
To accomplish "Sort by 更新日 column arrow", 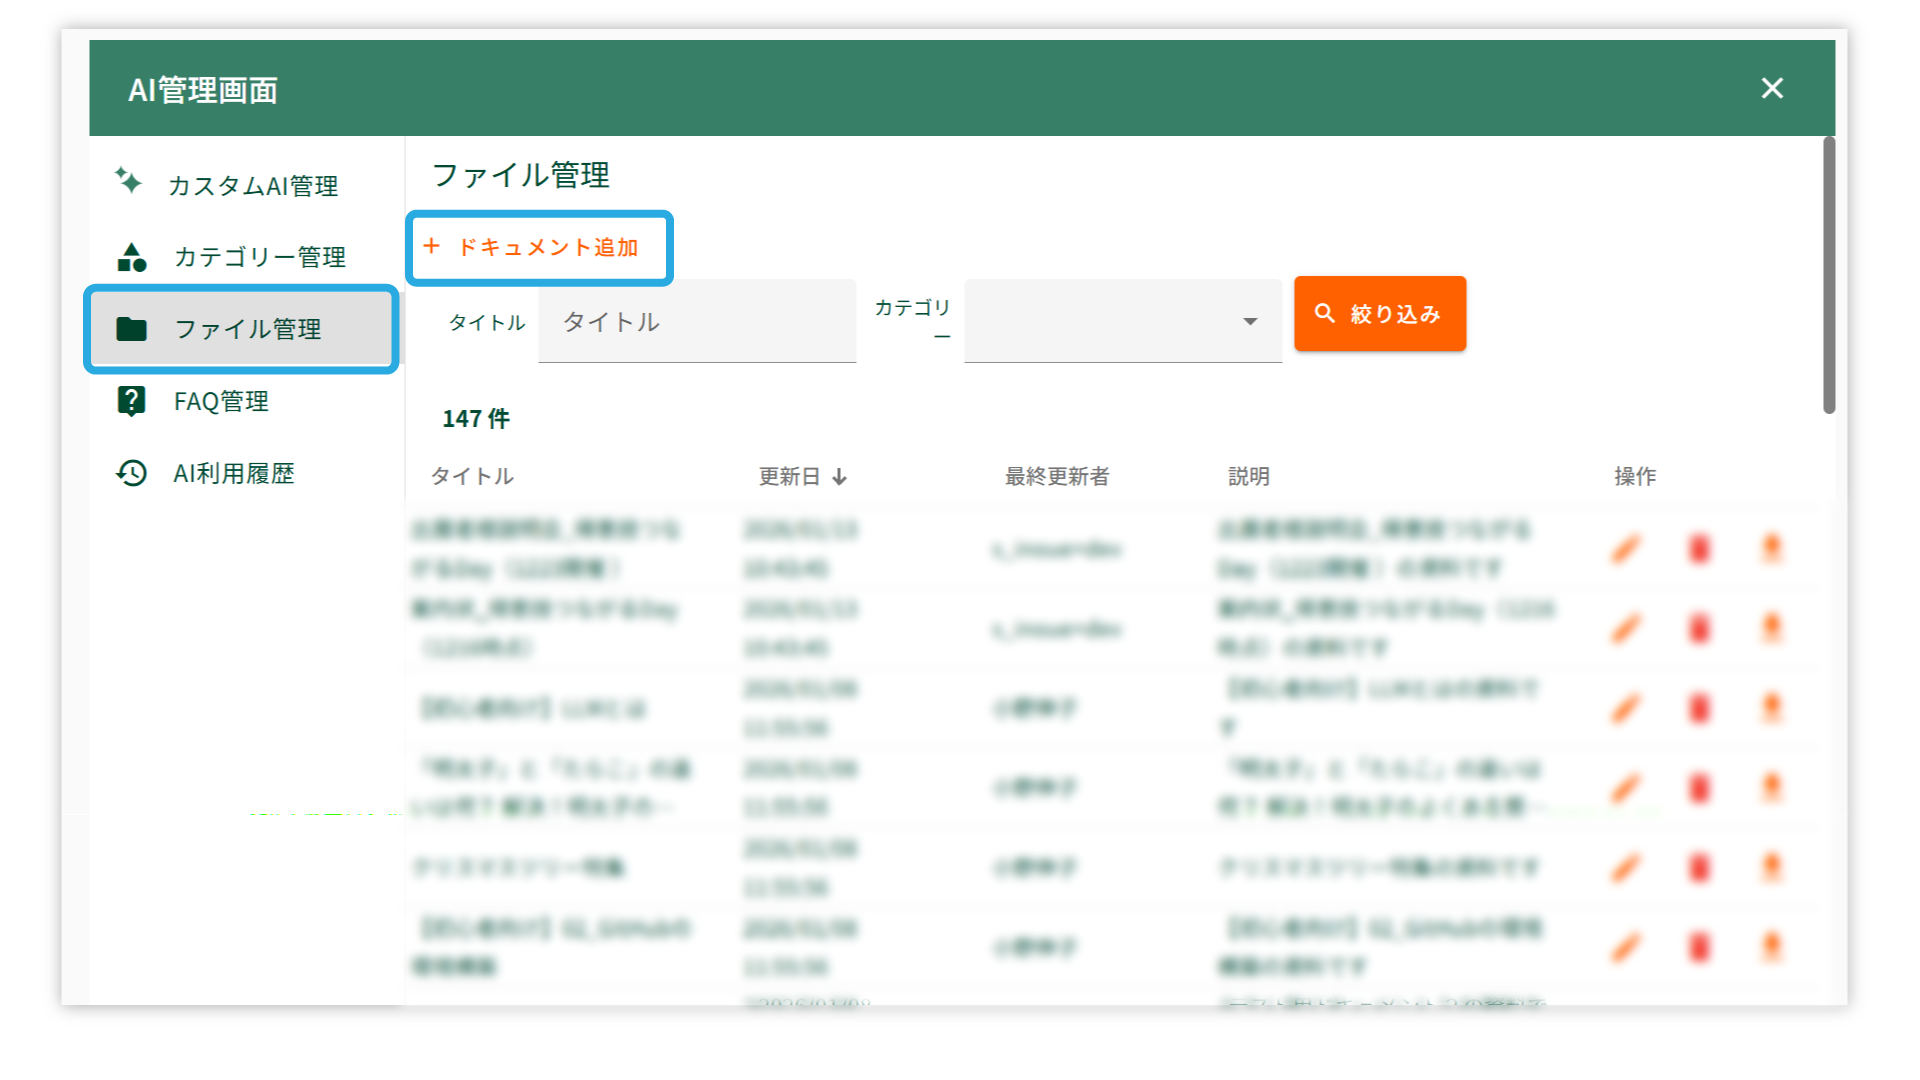I will tap(840, 477).
